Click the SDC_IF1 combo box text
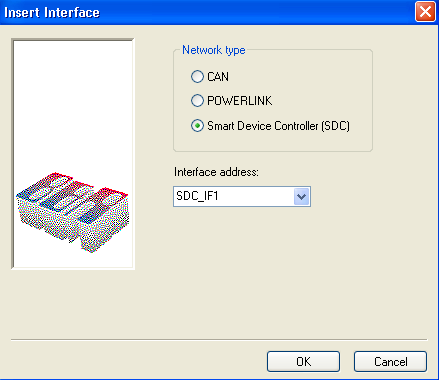 coord(197,196)
